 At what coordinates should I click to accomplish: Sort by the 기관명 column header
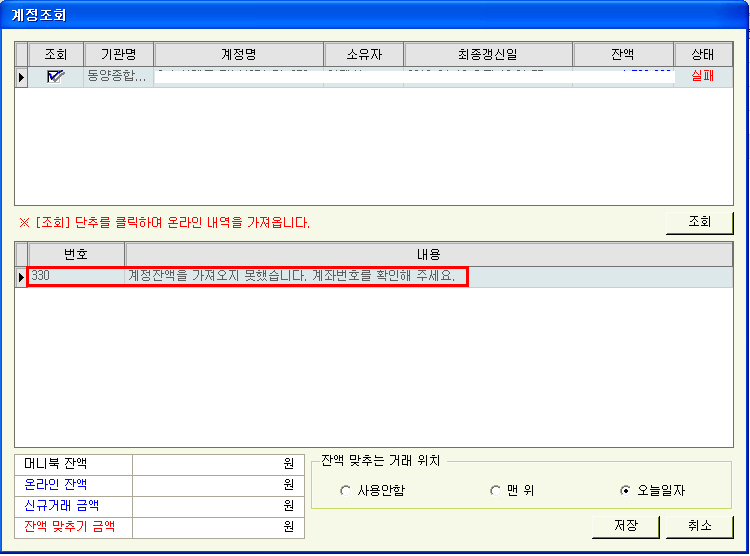click(x=118, y=54)
